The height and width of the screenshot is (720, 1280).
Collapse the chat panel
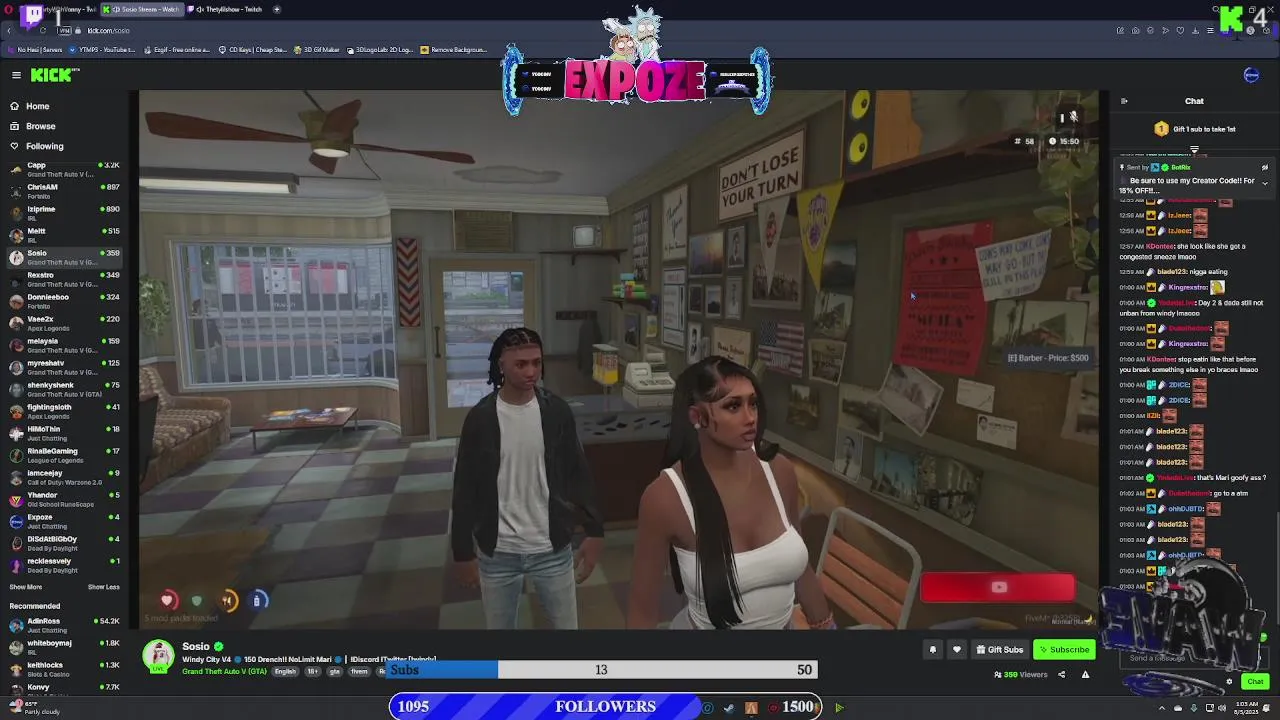[1124, 101]
